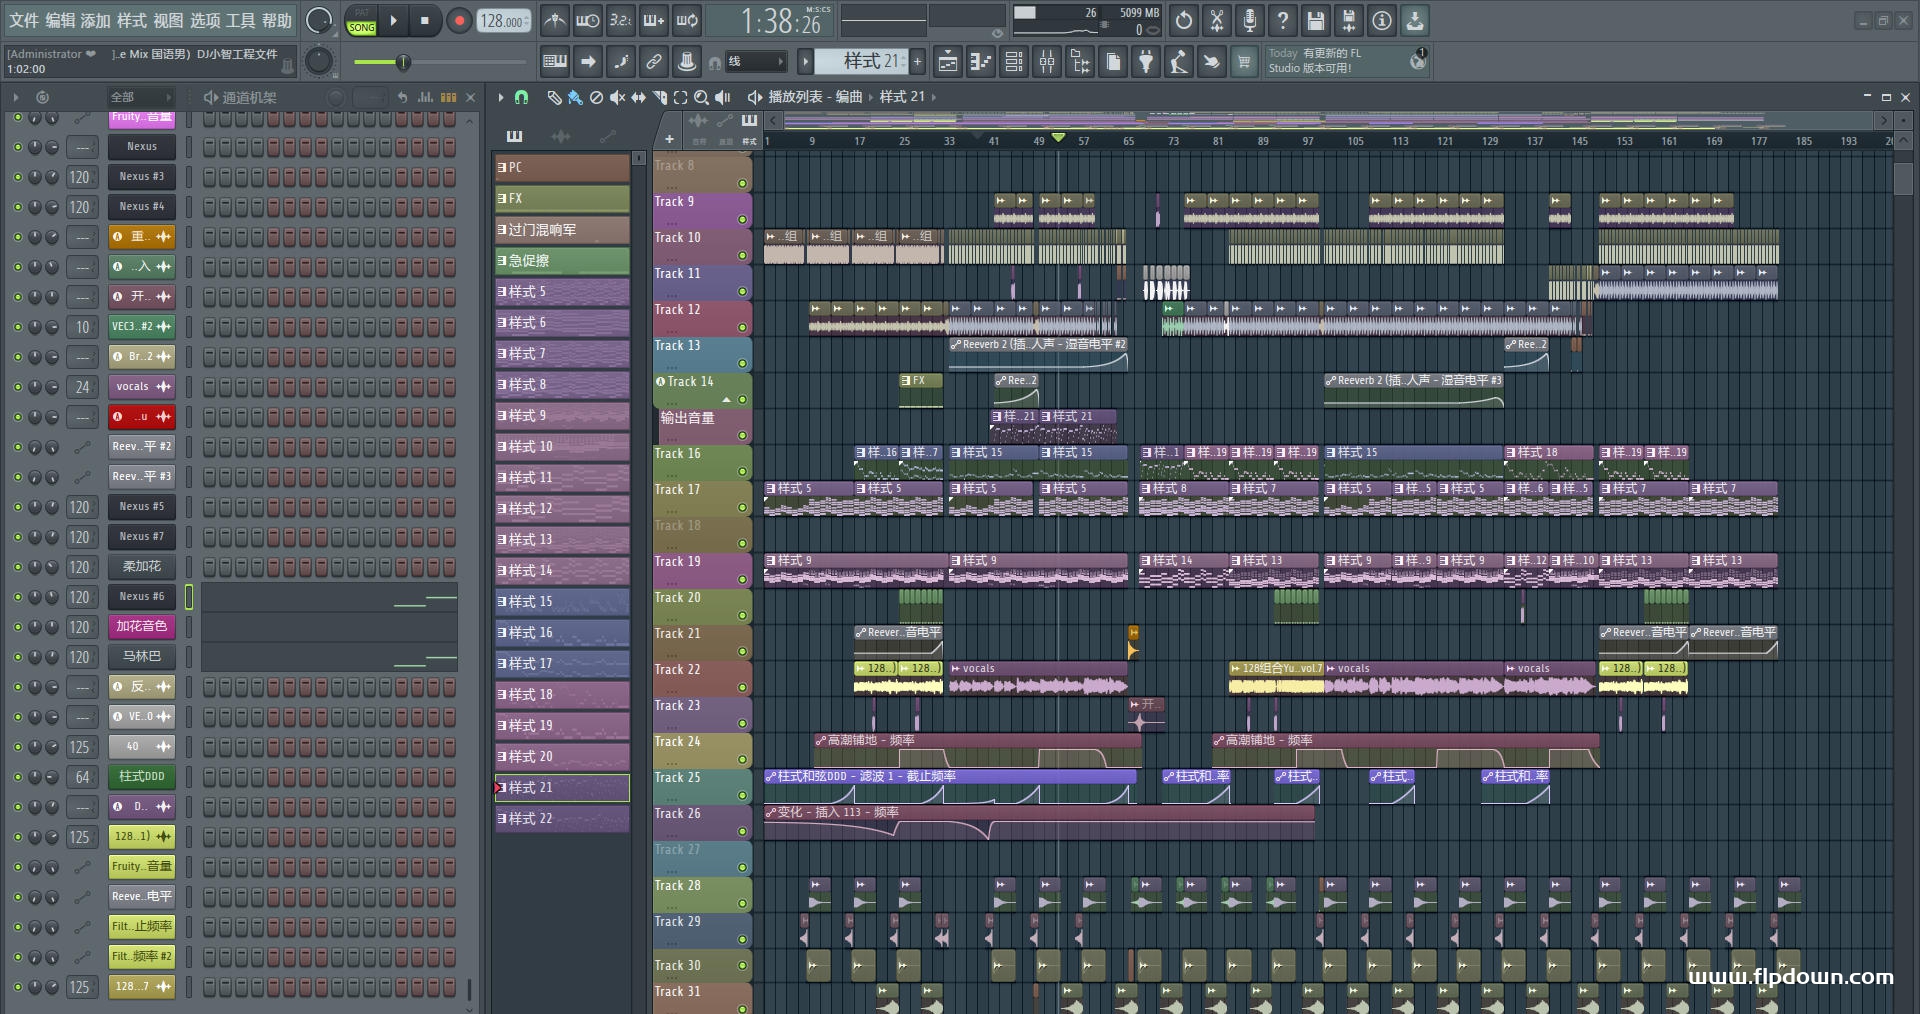Image resolution: width=1920 pixels, height=1014 pixels.
Task: Click the save project floppy icon
Action: (1316, 21)
